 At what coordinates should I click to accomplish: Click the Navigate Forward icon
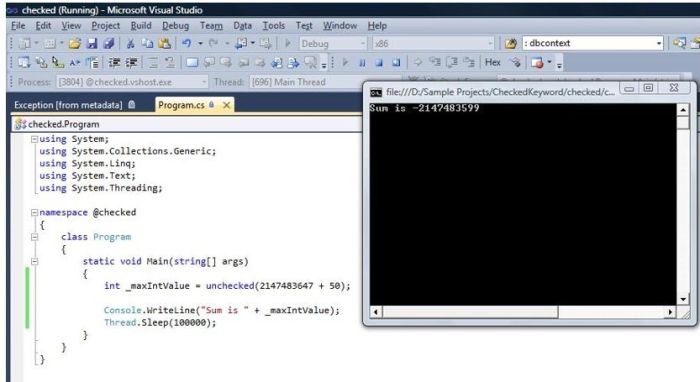click(266, 43)
